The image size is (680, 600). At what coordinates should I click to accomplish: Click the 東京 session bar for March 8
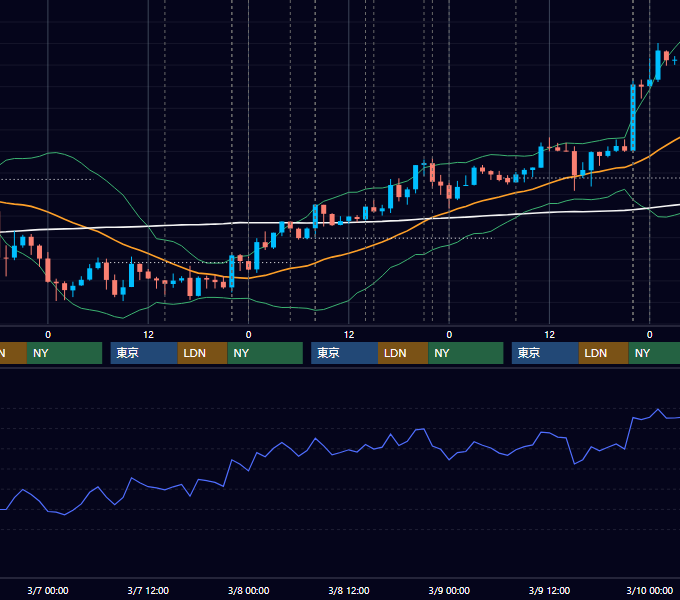345,353
